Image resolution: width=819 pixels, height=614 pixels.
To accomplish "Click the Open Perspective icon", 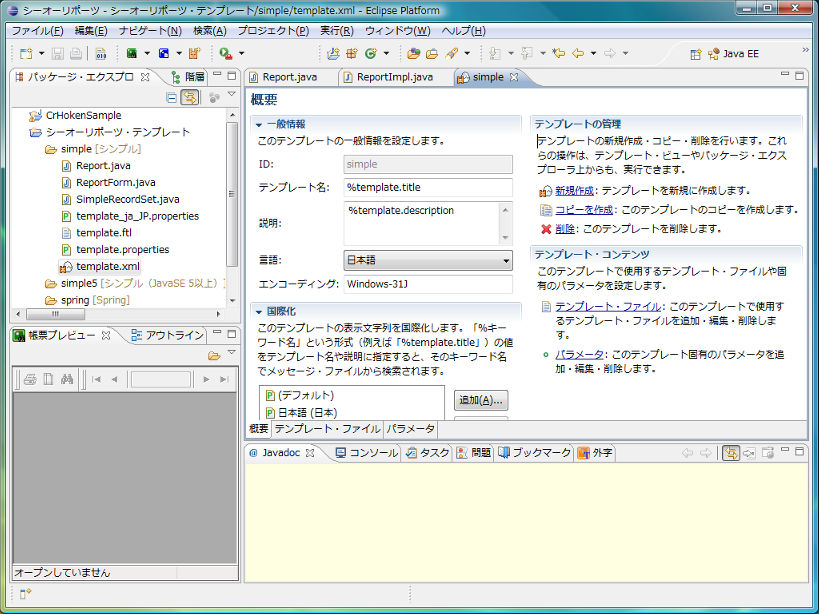I will tap(696, 54).
